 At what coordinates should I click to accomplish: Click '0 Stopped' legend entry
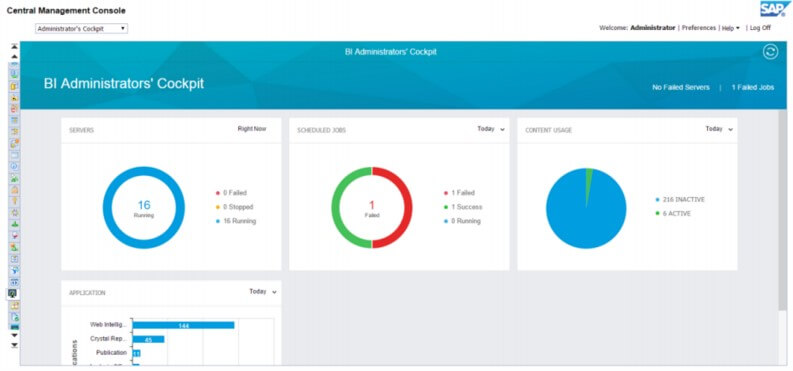[234, 207]
